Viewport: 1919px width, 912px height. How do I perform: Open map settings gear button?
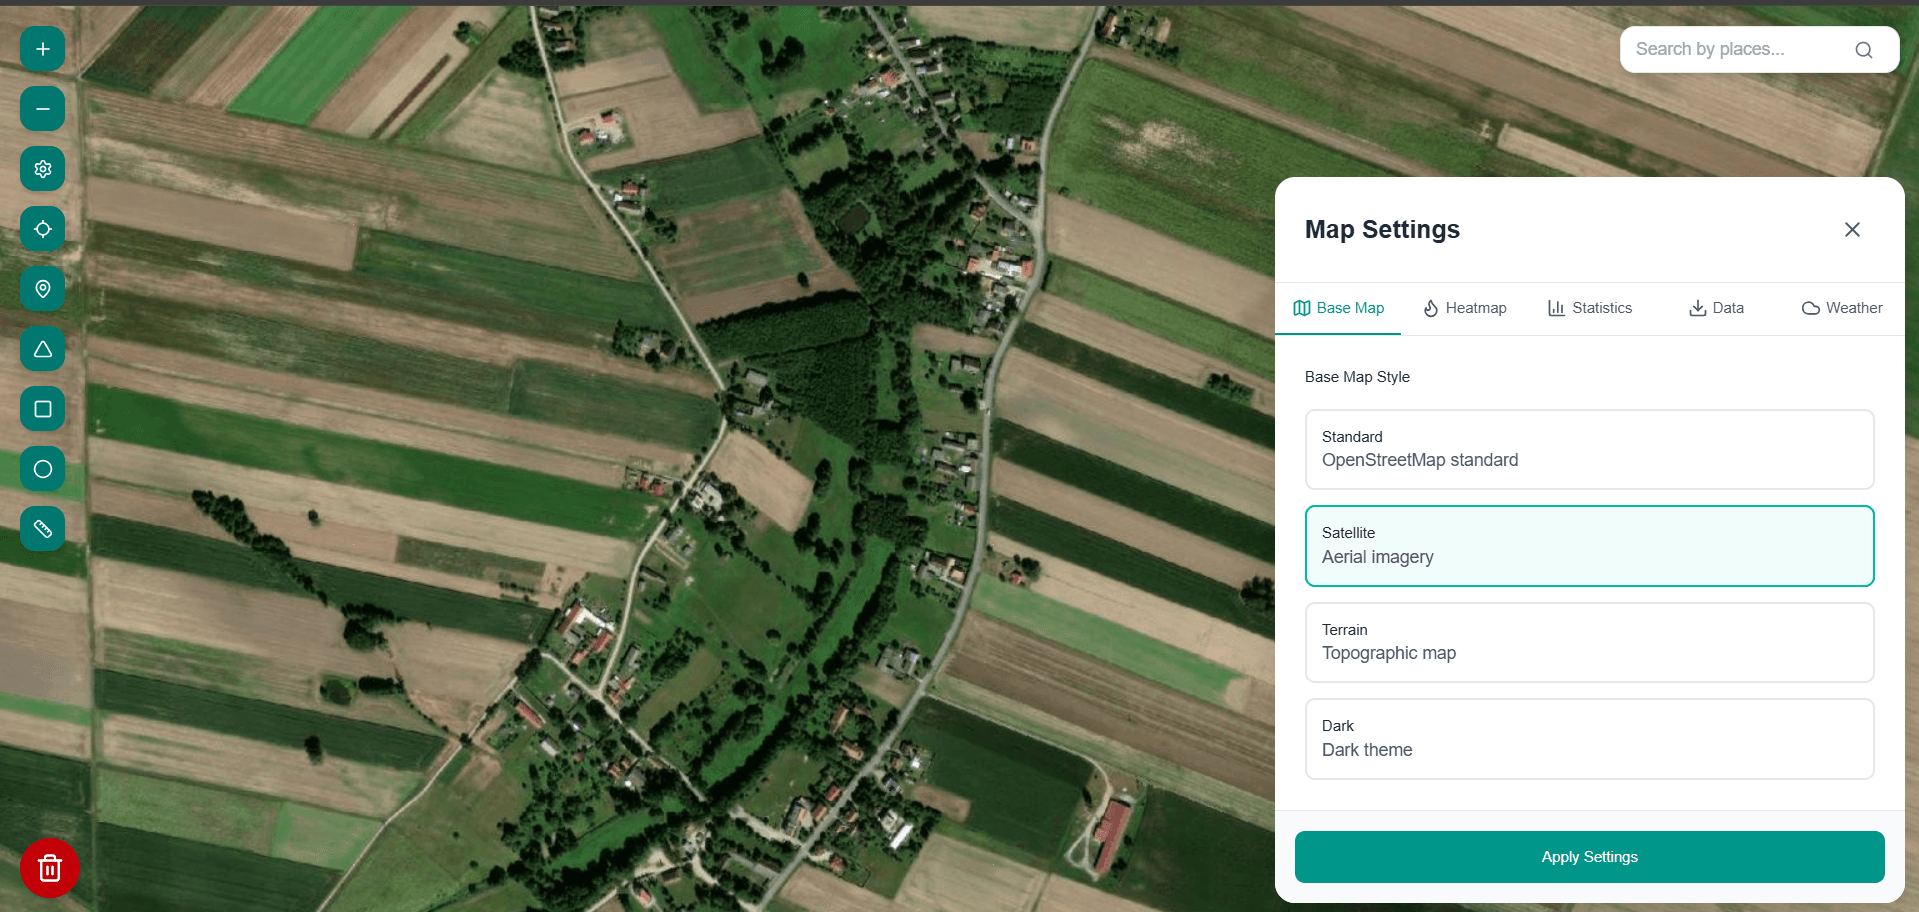pos(43,169)
